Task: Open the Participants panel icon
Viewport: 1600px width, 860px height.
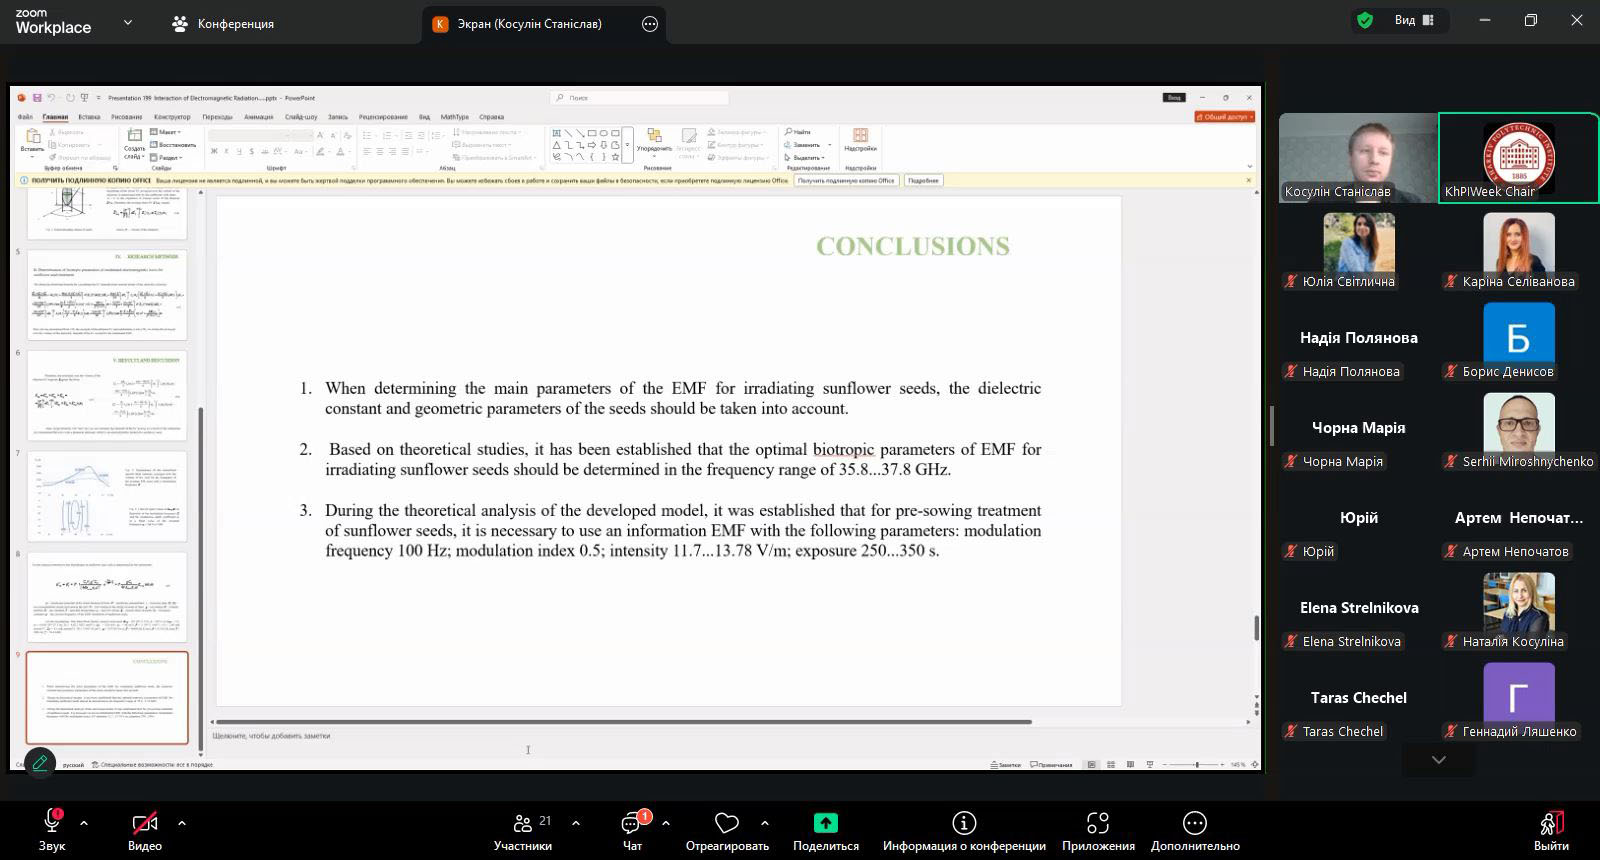Action: (523, 823)
